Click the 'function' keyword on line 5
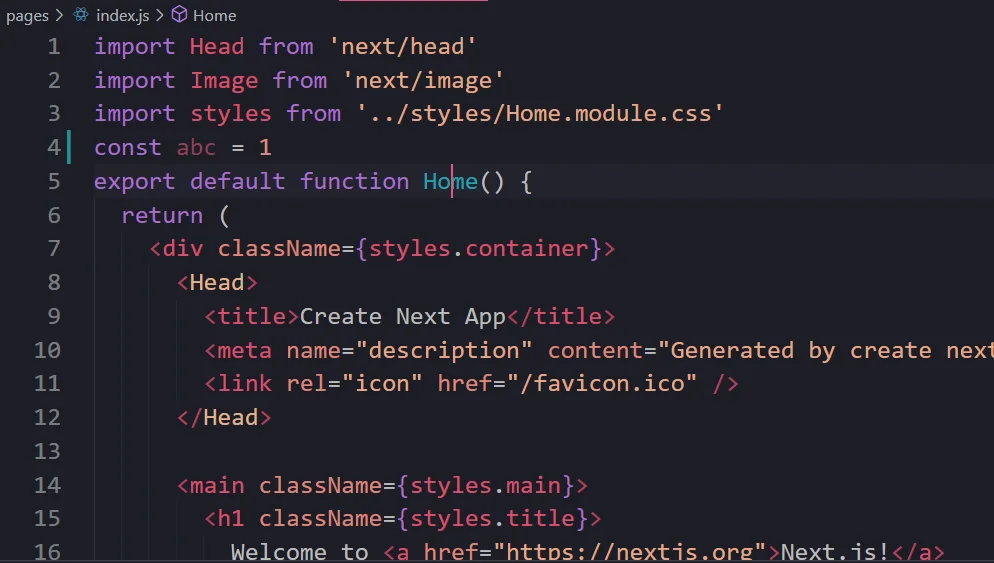Screen dimensions: 994x563 pyautogui.click(x=354, y=181)
